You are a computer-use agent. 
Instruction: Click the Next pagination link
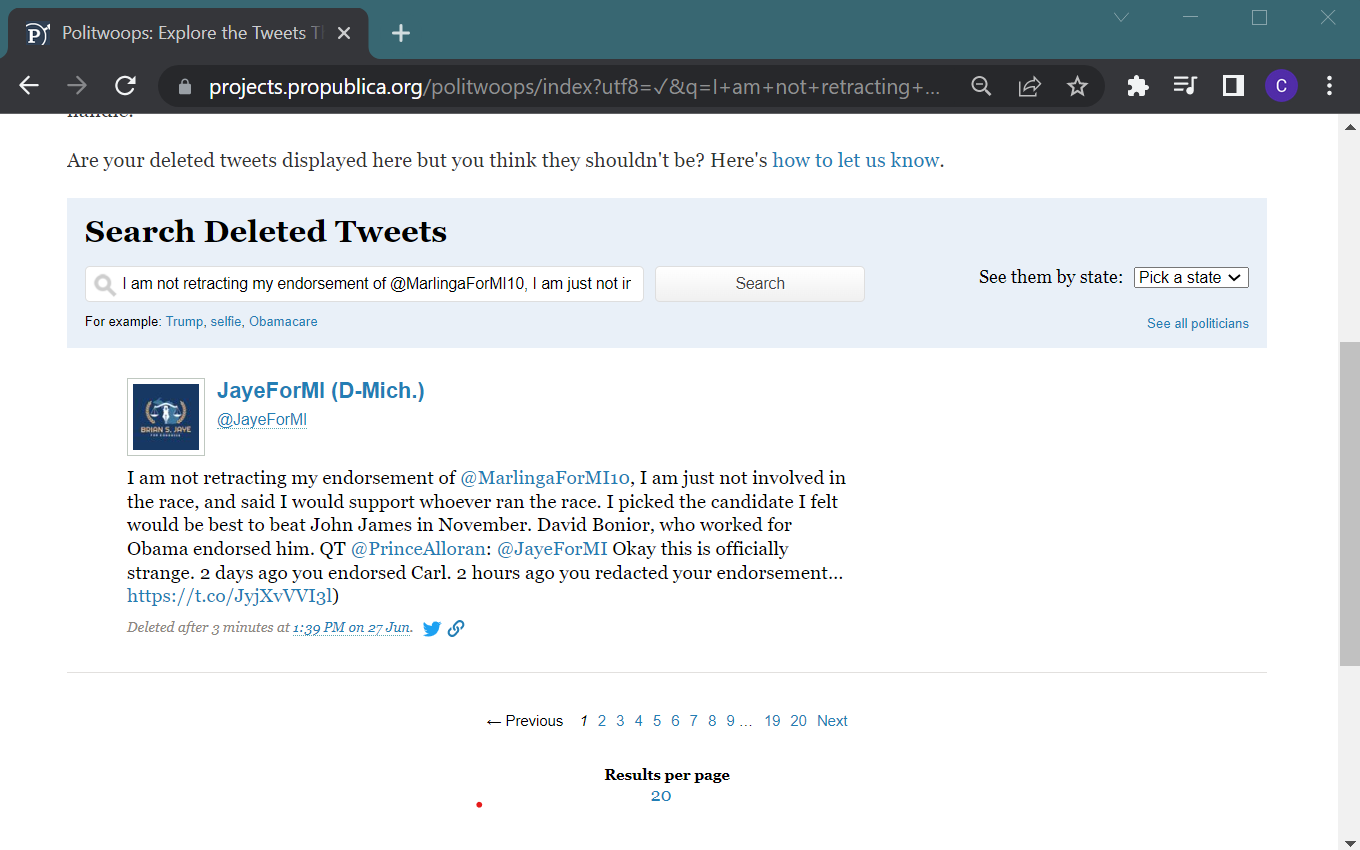(x=832, y=721)
